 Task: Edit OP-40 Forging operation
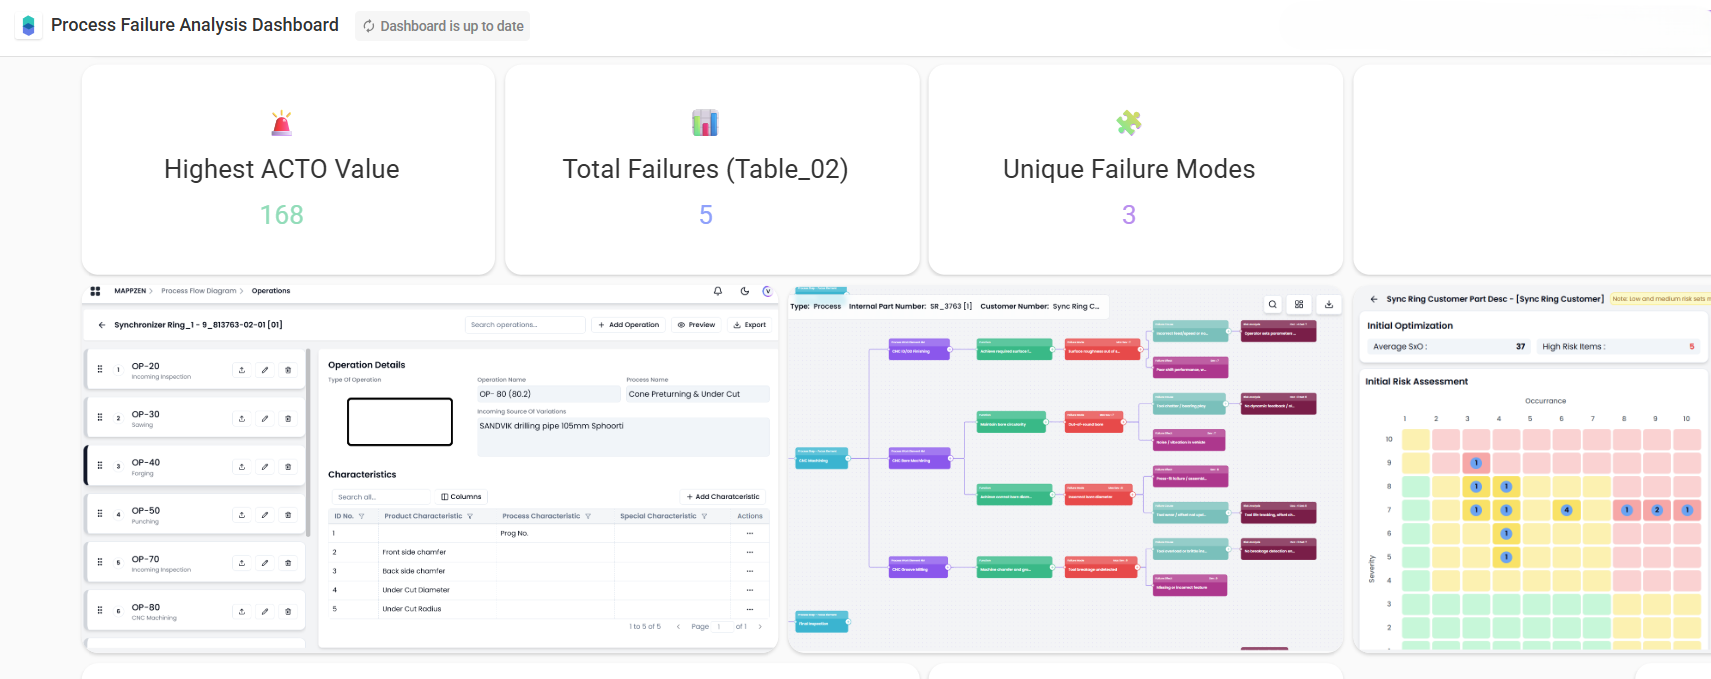pyautogui.click(x=265, y=467)
